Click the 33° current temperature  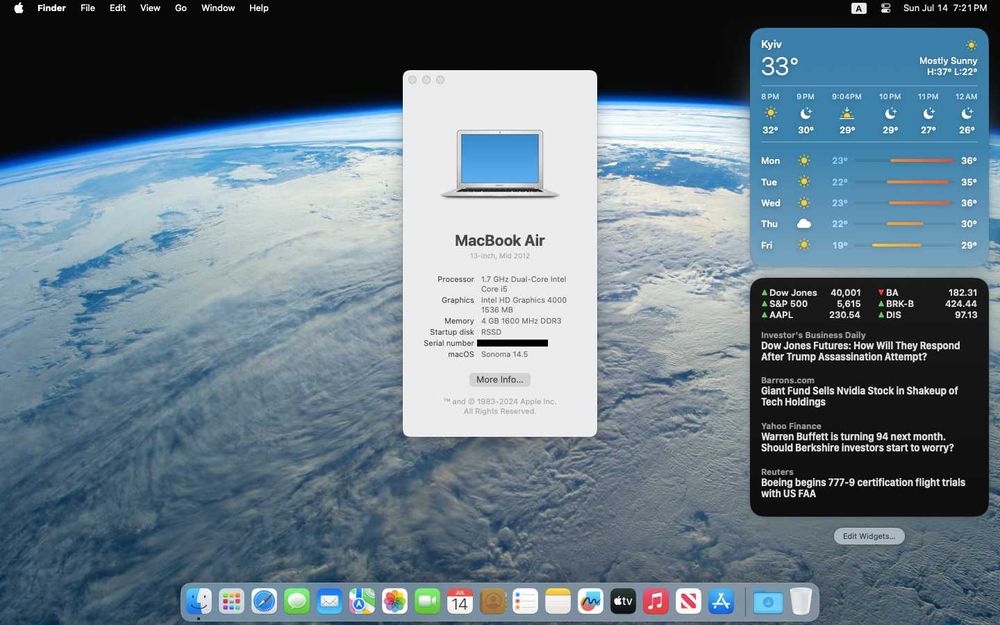point(779,66)
